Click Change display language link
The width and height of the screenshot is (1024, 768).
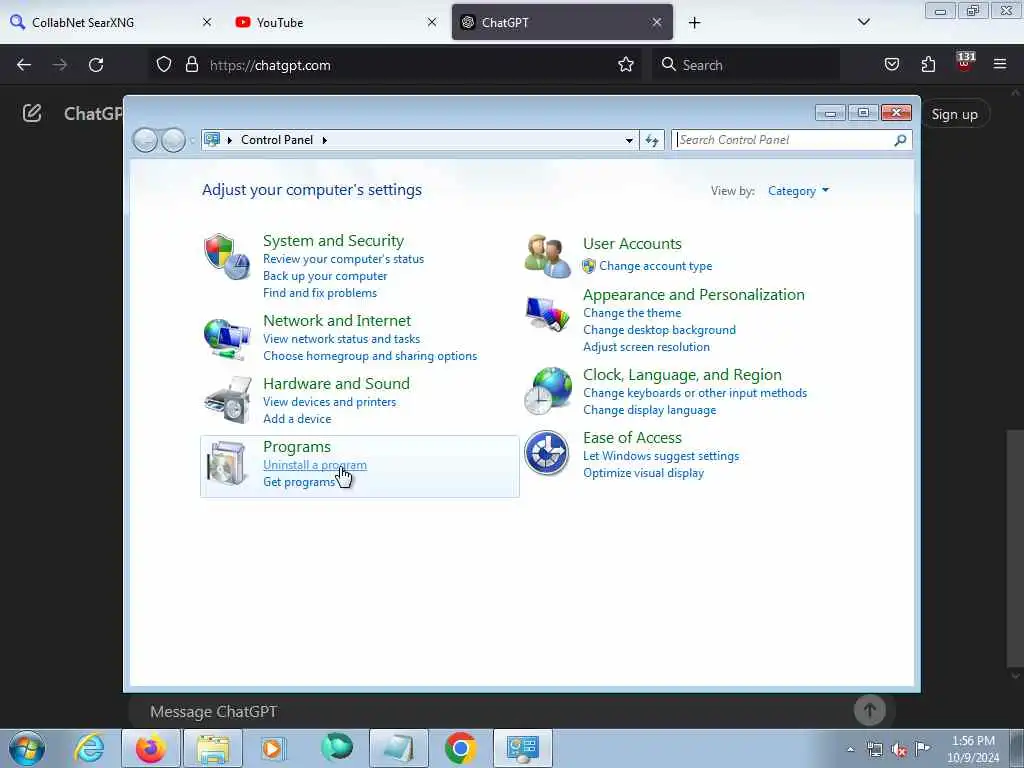tap(649, 409)
